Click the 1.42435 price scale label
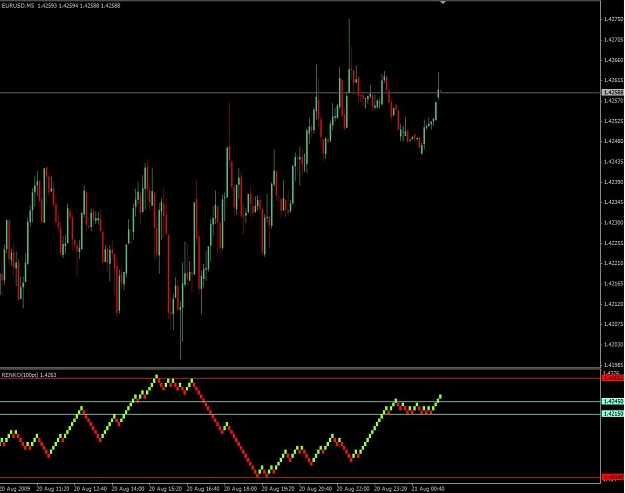The image size is (625, 493). [x=613, y=161]
